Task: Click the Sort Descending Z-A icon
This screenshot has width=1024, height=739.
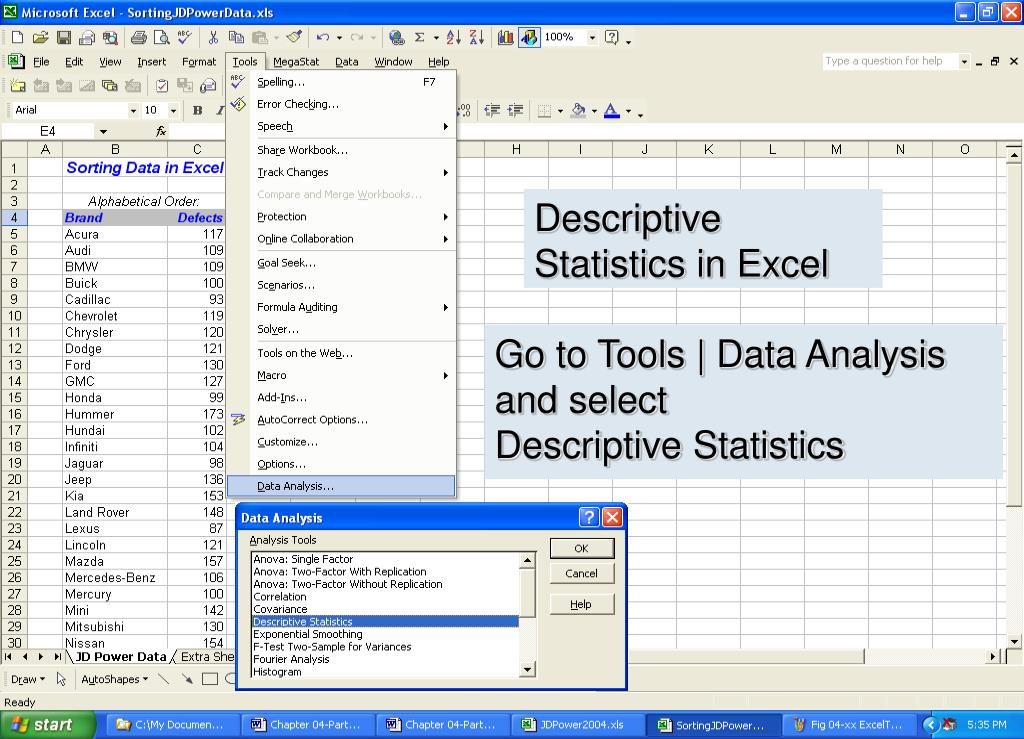Action: 477,37
